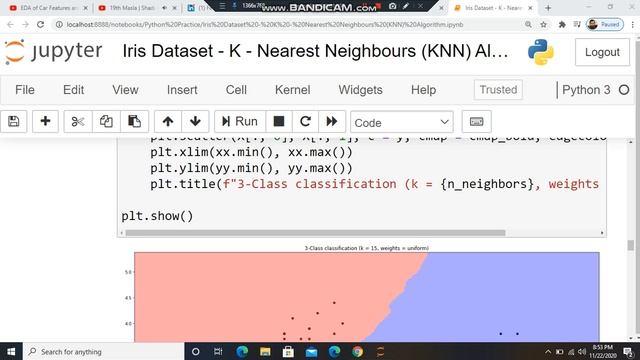Click the plt.show() line in code
640x360 pixels.
click(157, 216)
